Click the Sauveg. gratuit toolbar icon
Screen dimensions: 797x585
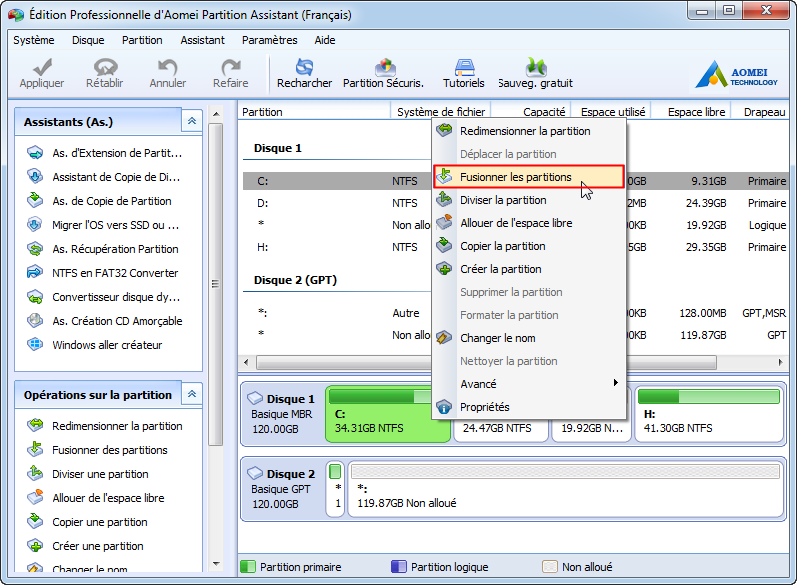tap(535, 67)
